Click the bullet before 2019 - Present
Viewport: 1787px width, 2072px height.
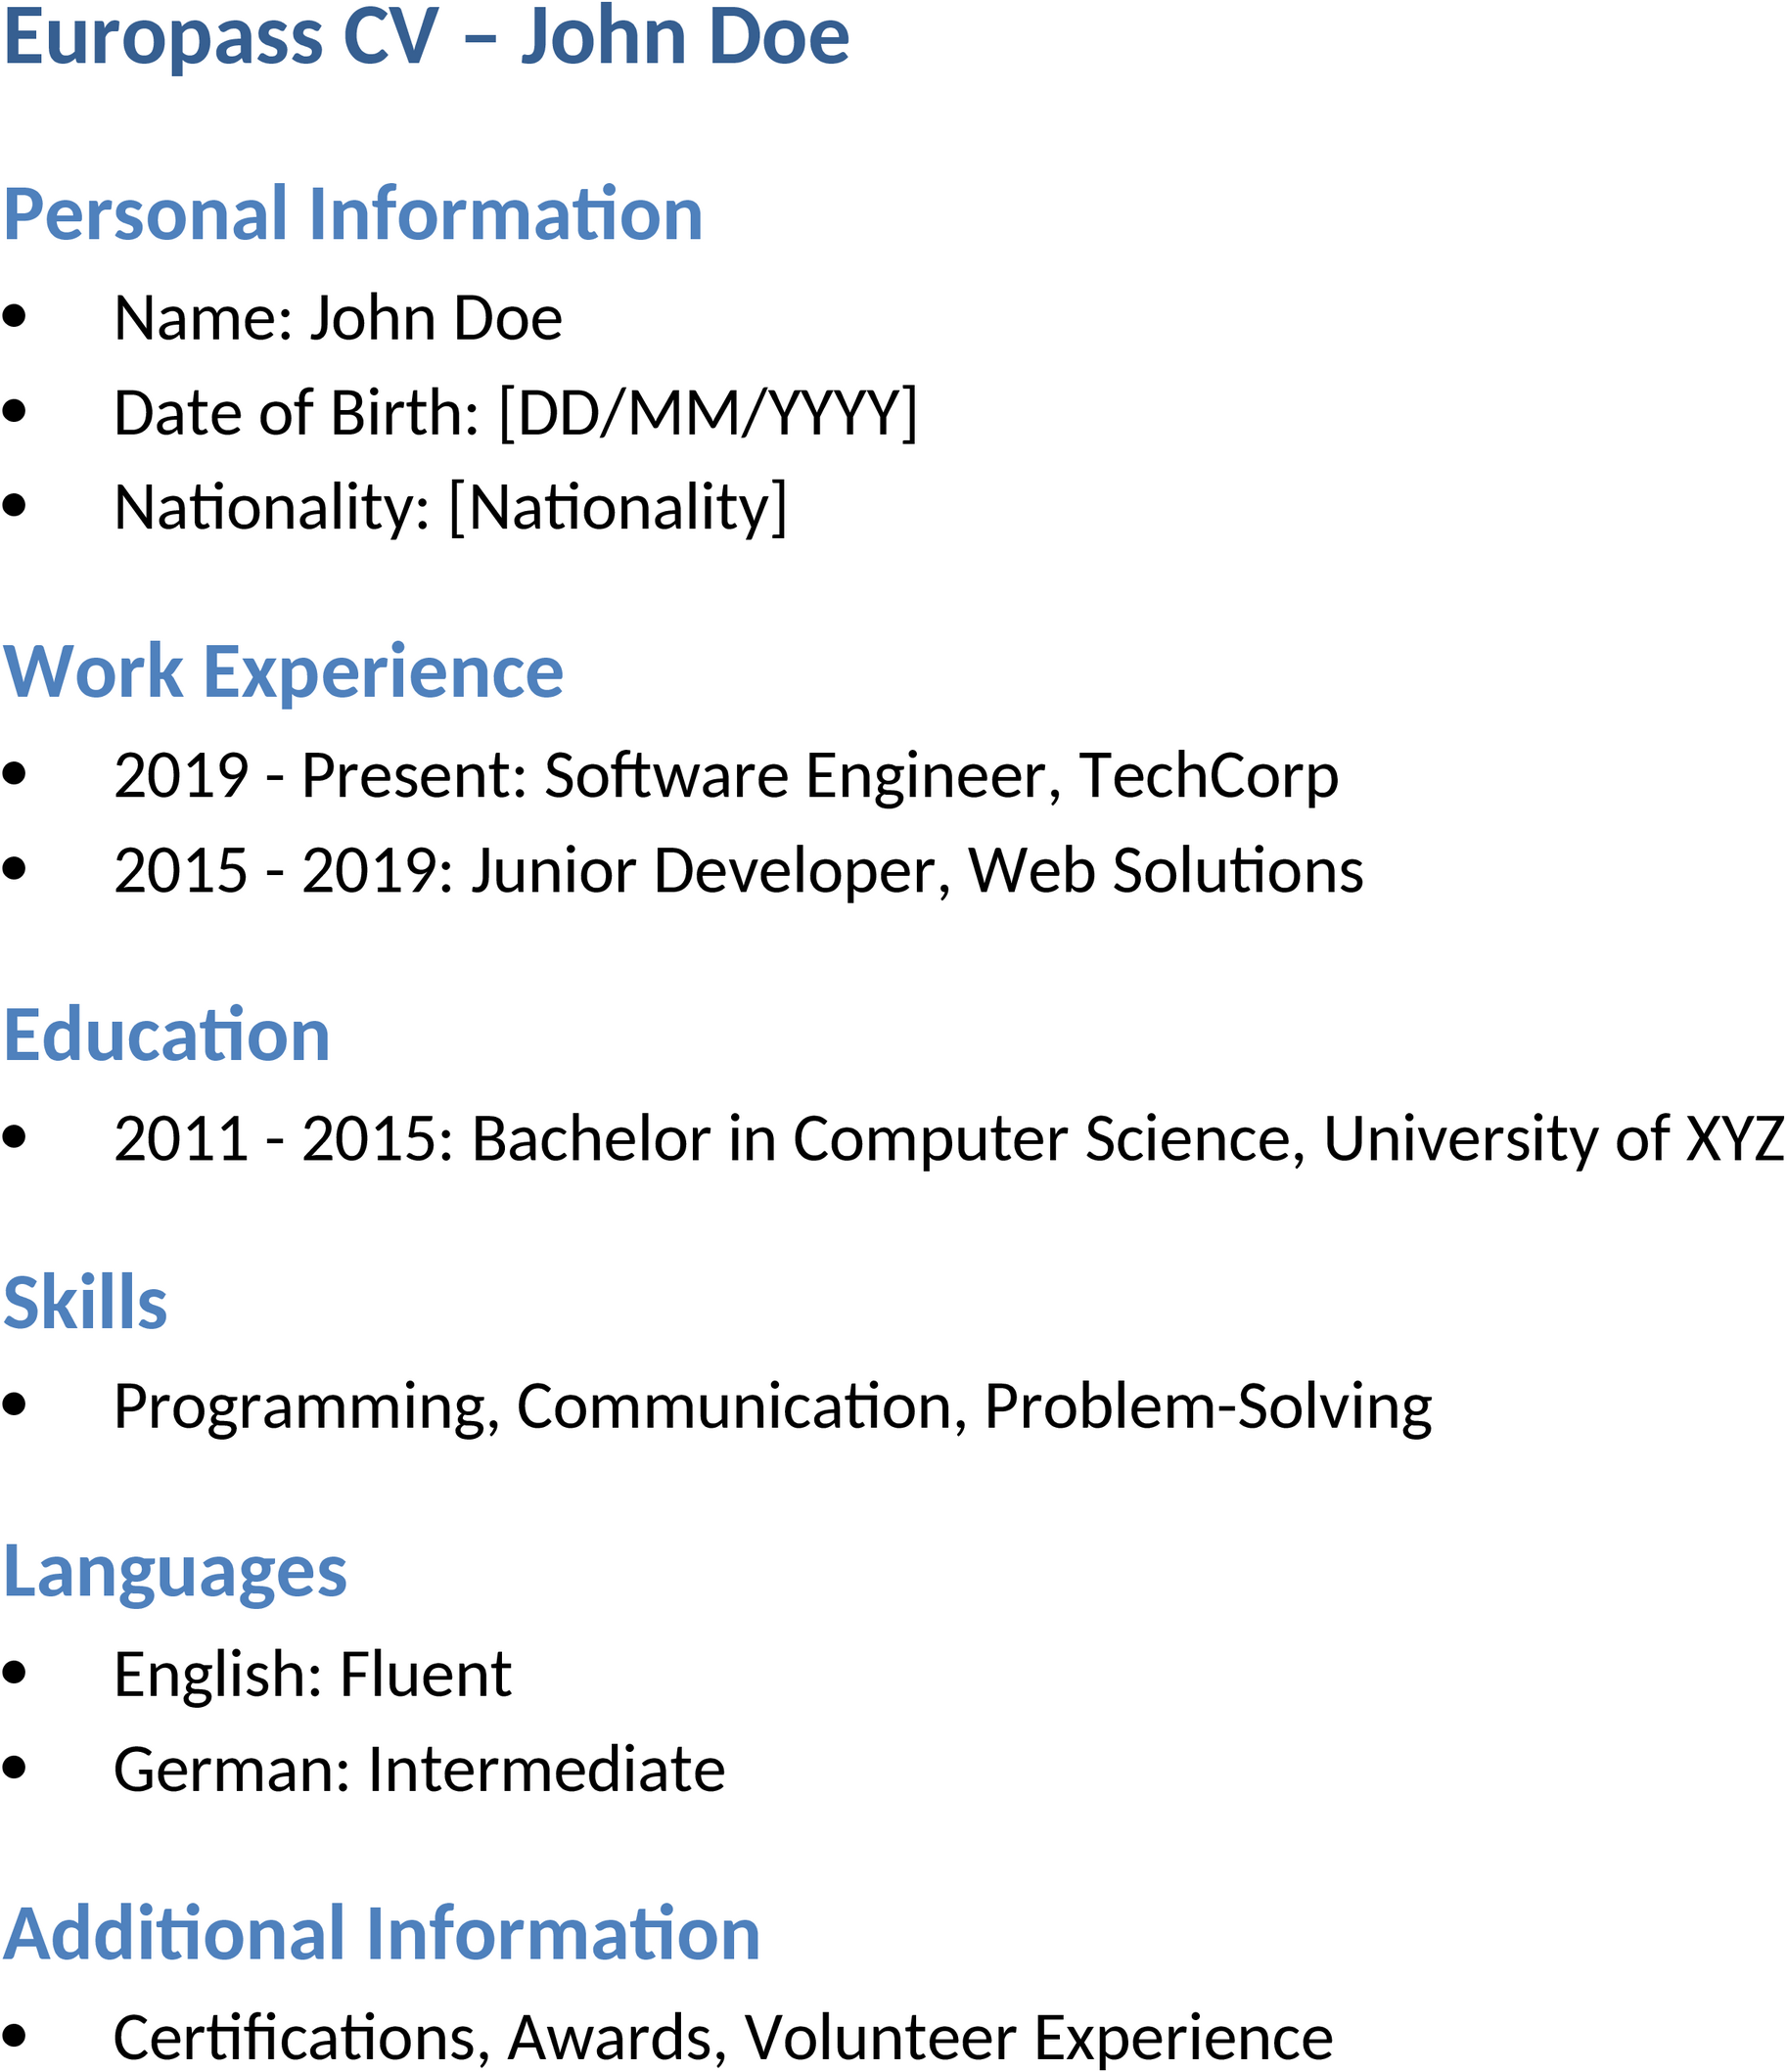14,774
